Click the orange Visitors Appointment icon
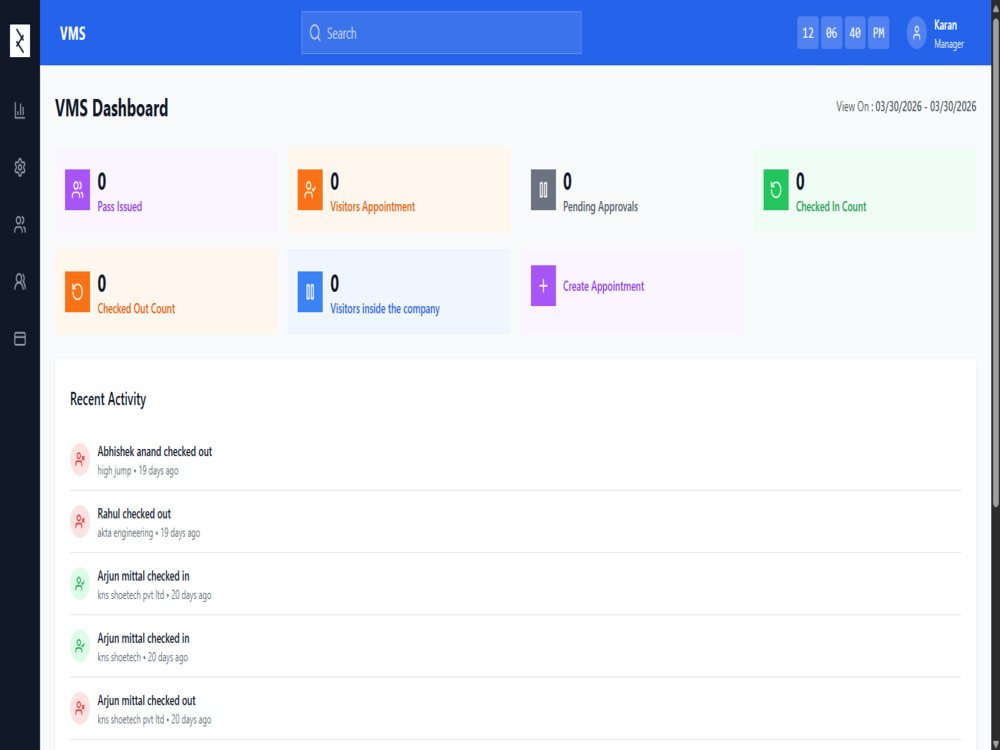The width and height of the screenshot is (1000, 750). (310, 190)
